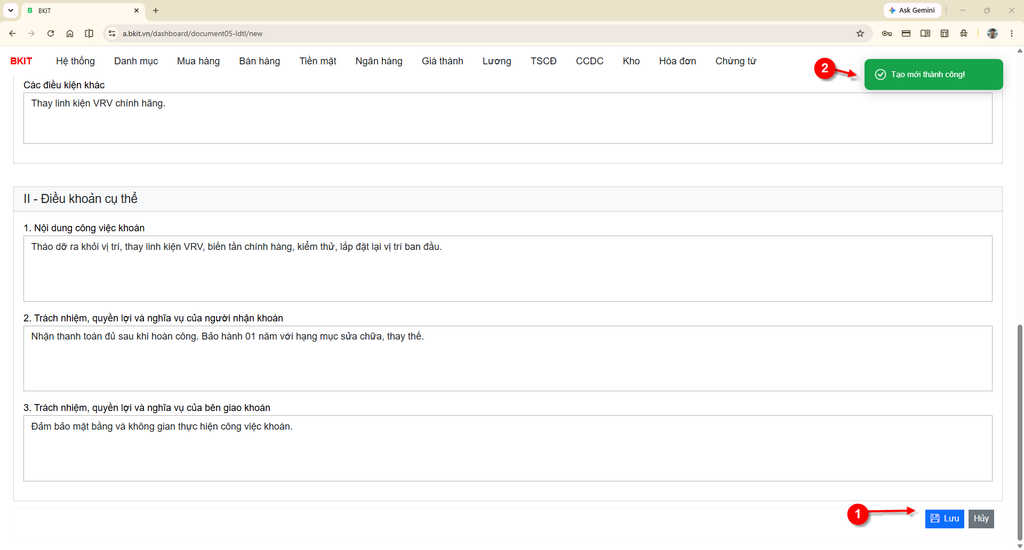Click the Các điều kiện khác text area
Viewport: 1024px width, 550px height.
click(507, 118)
